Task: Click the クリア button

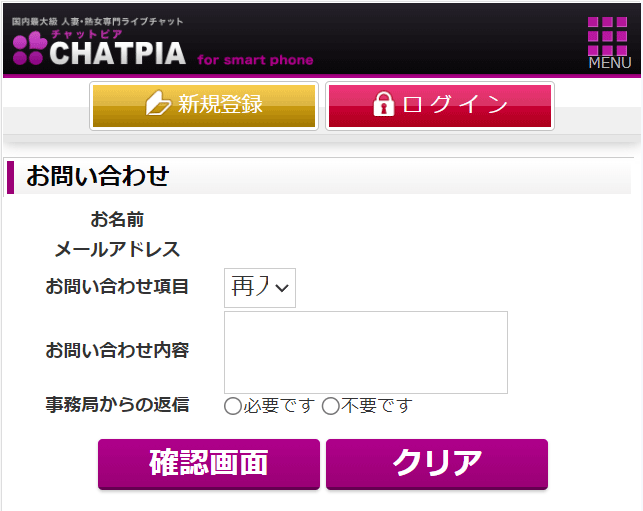Action: [x=437, y=464]
